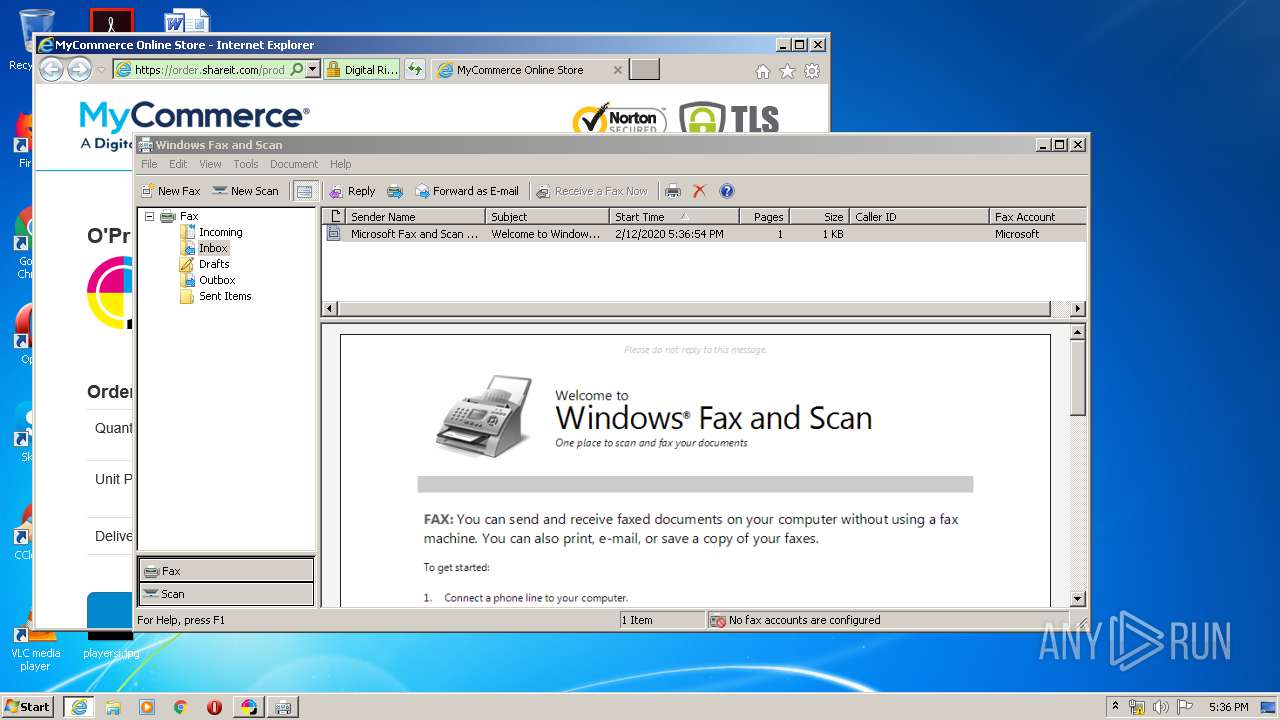Sort by Sender Name column
Screen dimensions: 1280x720
415,216
